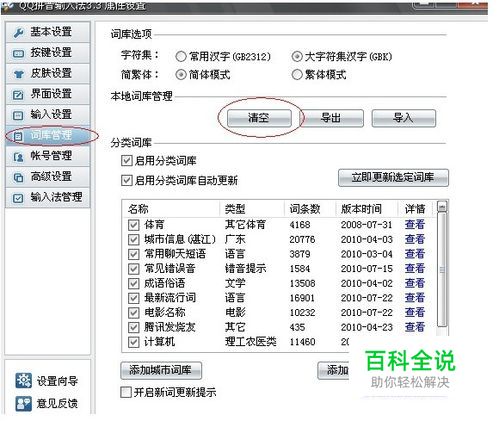
Task: Click 查看 link for 最新流行词
Action: pos(415,298)
